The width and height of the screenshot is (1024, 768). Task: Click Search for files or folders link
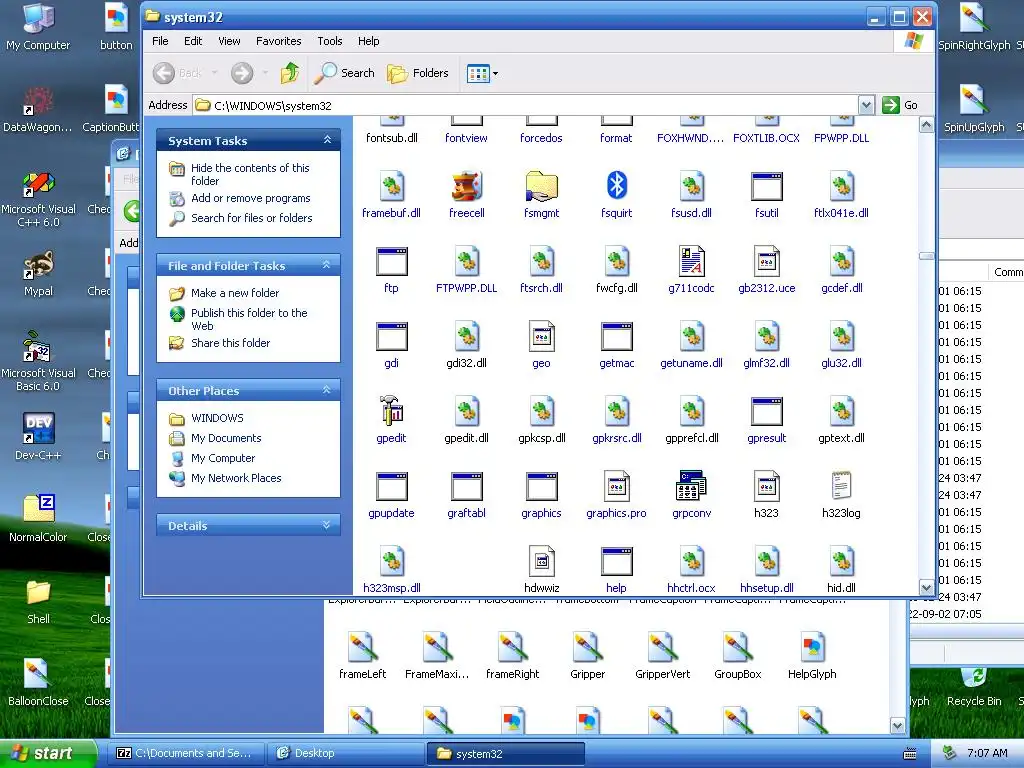pos(251,218)
